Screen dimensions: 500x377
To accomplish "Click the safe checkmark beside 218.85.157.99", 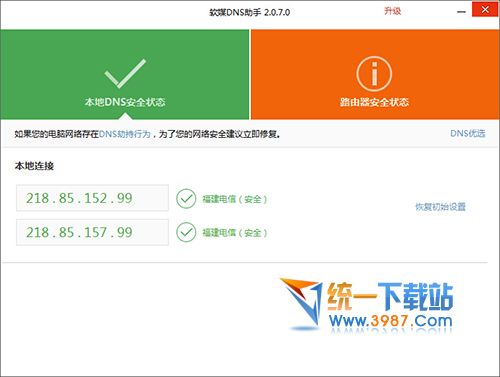I will [186, 232].
